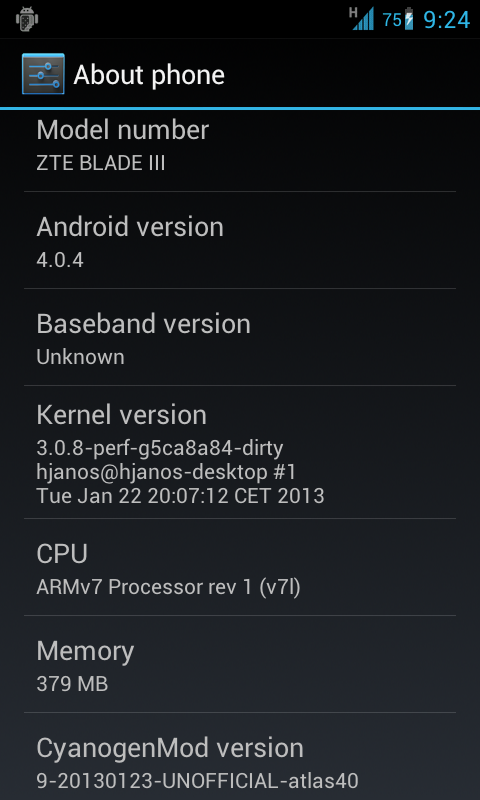The image size is (480, 800).
Task: Tap the ARMv7 Processor rev 1 text
Action: 144,587
